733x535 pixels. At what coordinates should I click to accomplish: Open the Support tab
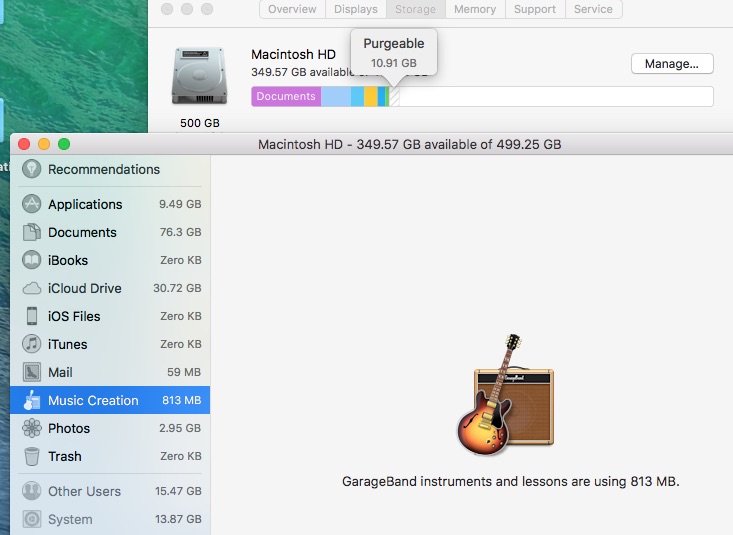tap(535, 9)
